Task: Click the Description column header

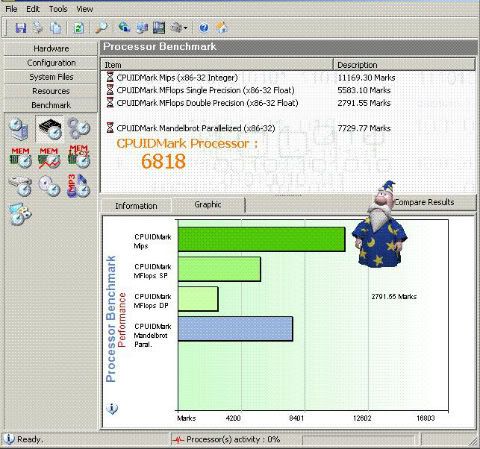Action: coord(404,65)
